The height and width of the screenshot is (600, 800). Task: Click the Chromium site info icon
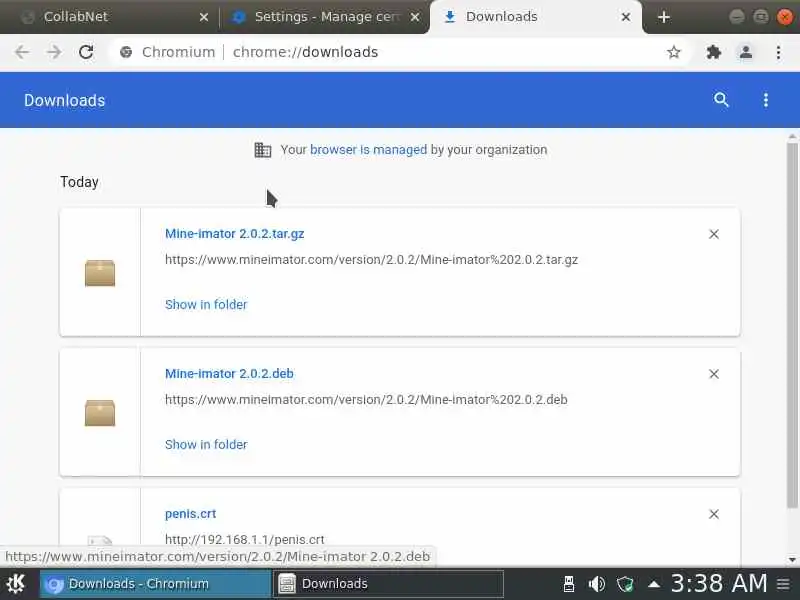(126, 52)
